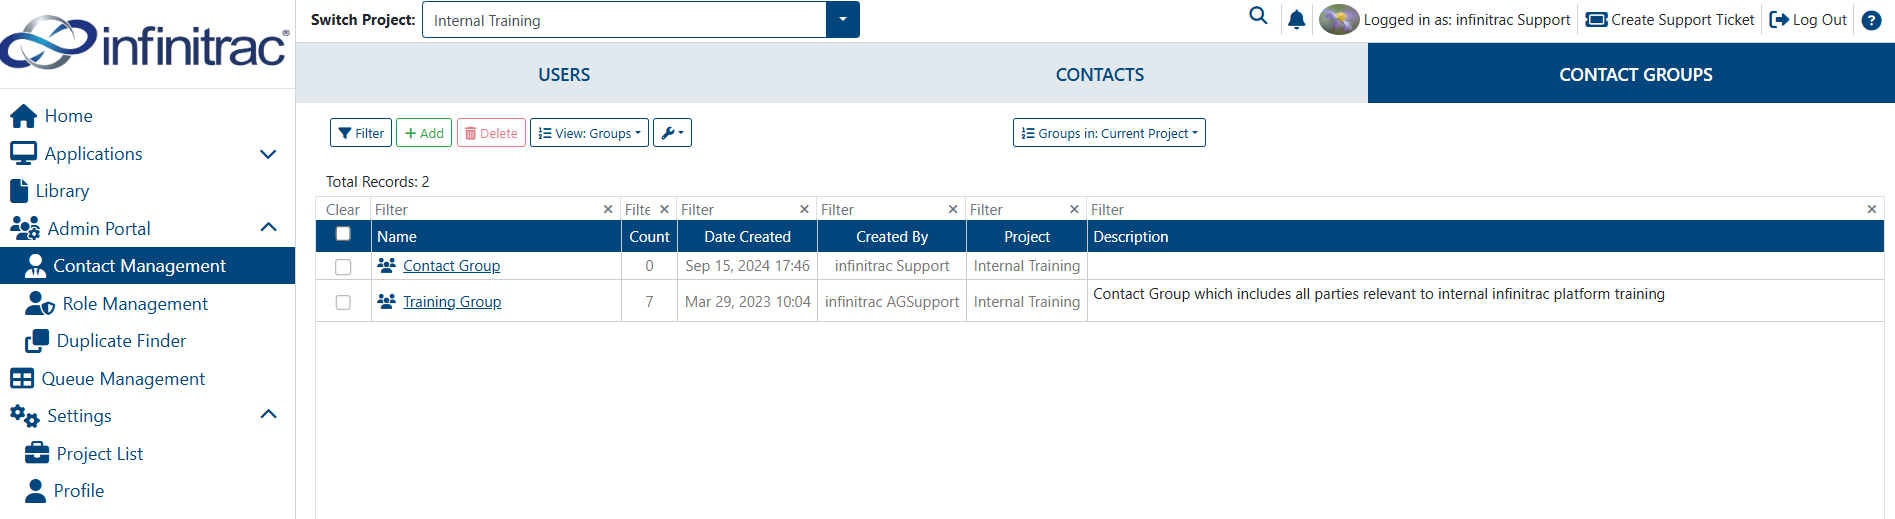The width and height of the screenshot is (1895, 519).
Task: Switch to the USERS tab
Action: [x=564, y=75]
